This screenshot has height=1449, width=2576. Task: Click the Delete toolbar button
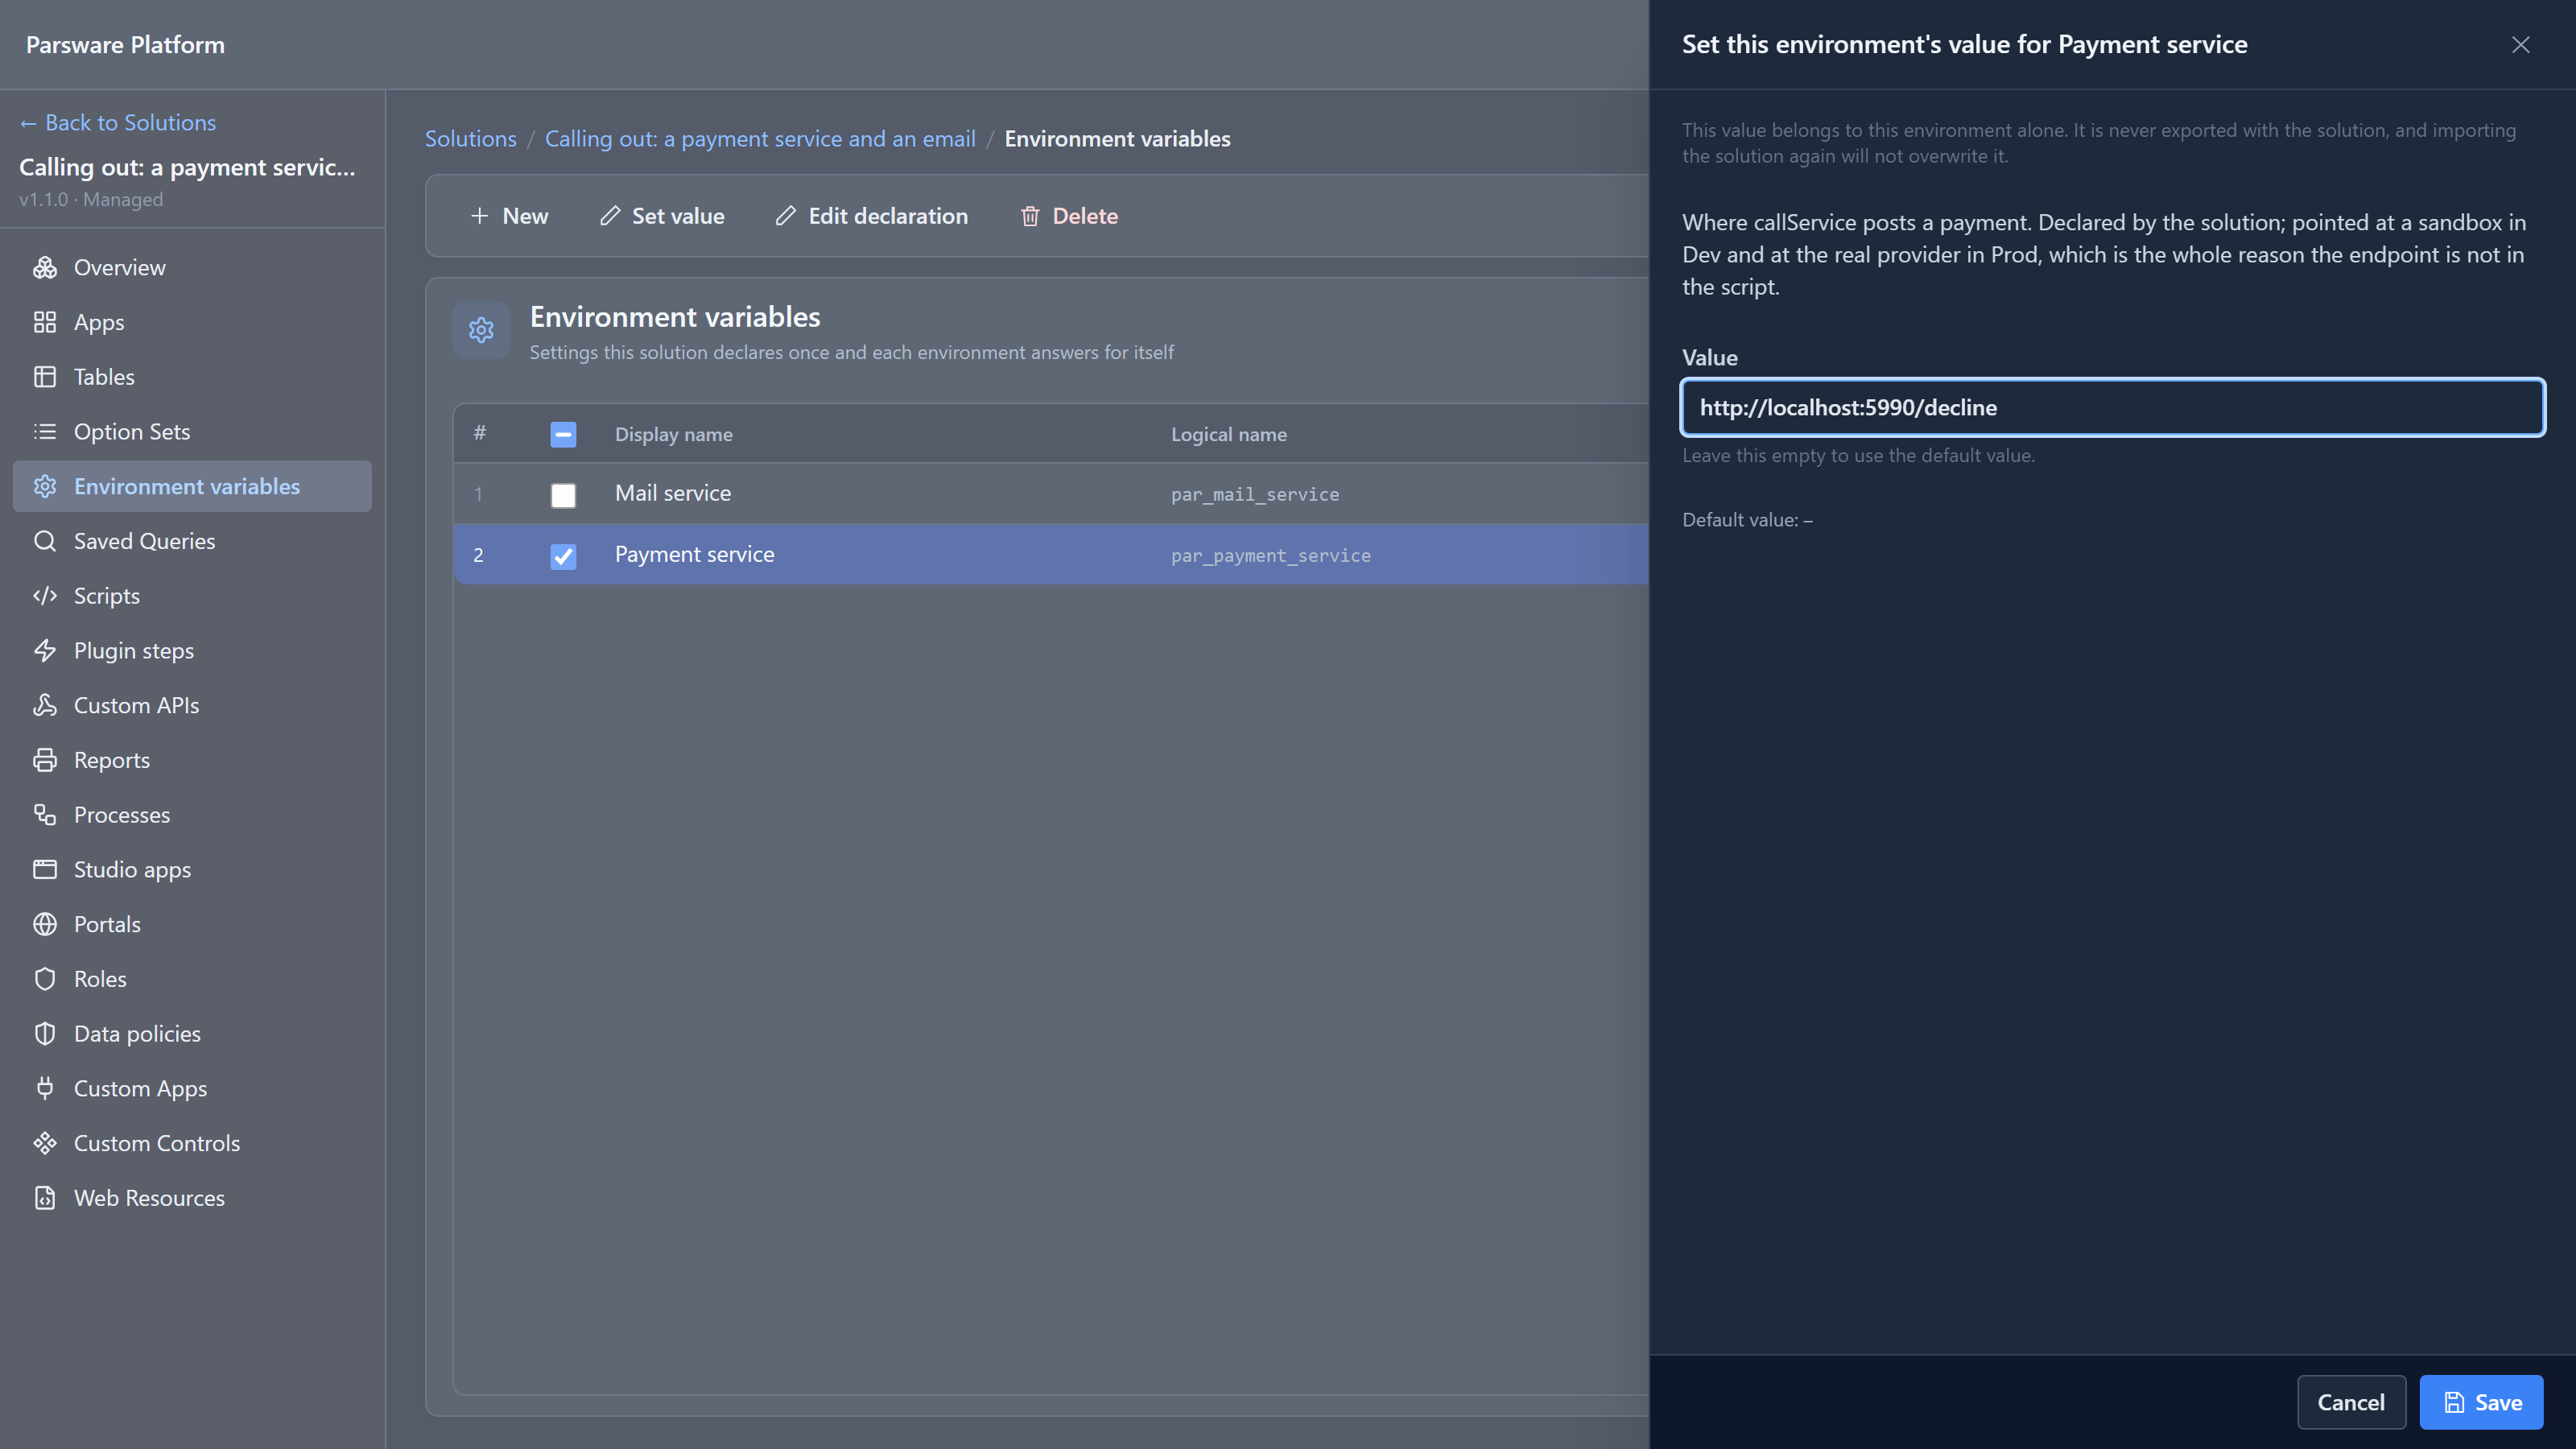pos(1069,216)
